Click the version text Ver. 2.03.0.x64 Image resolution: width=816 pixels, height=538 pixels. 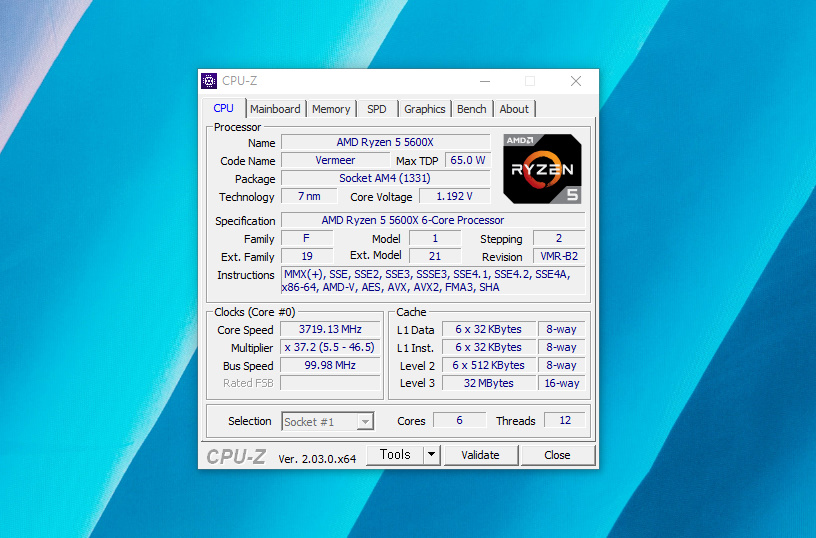[317, 459]
